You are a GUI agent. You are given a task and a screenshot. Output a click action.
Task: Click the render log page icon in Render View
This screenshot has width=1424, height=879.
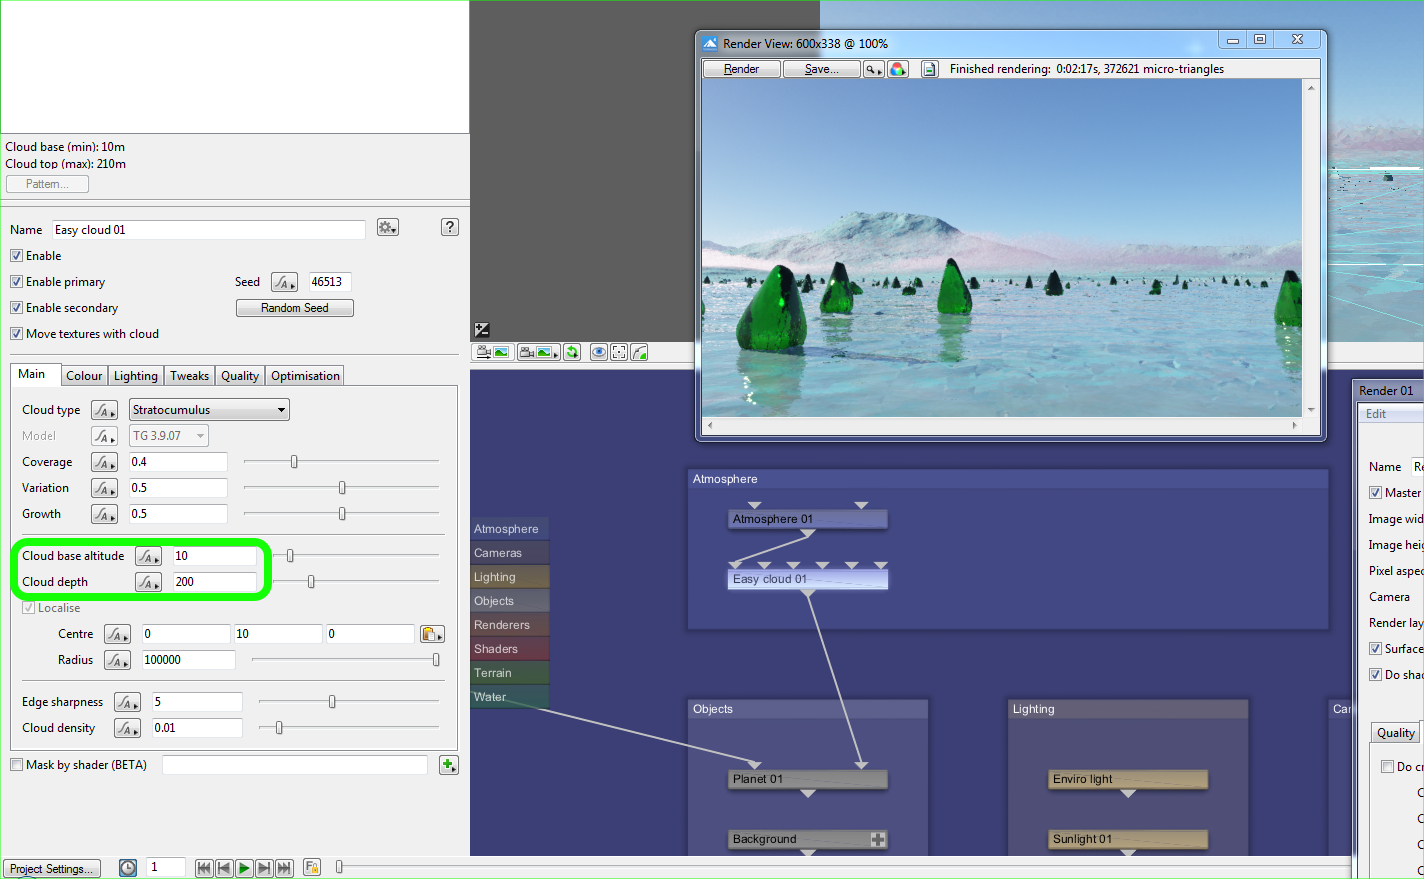pos(930,69)
